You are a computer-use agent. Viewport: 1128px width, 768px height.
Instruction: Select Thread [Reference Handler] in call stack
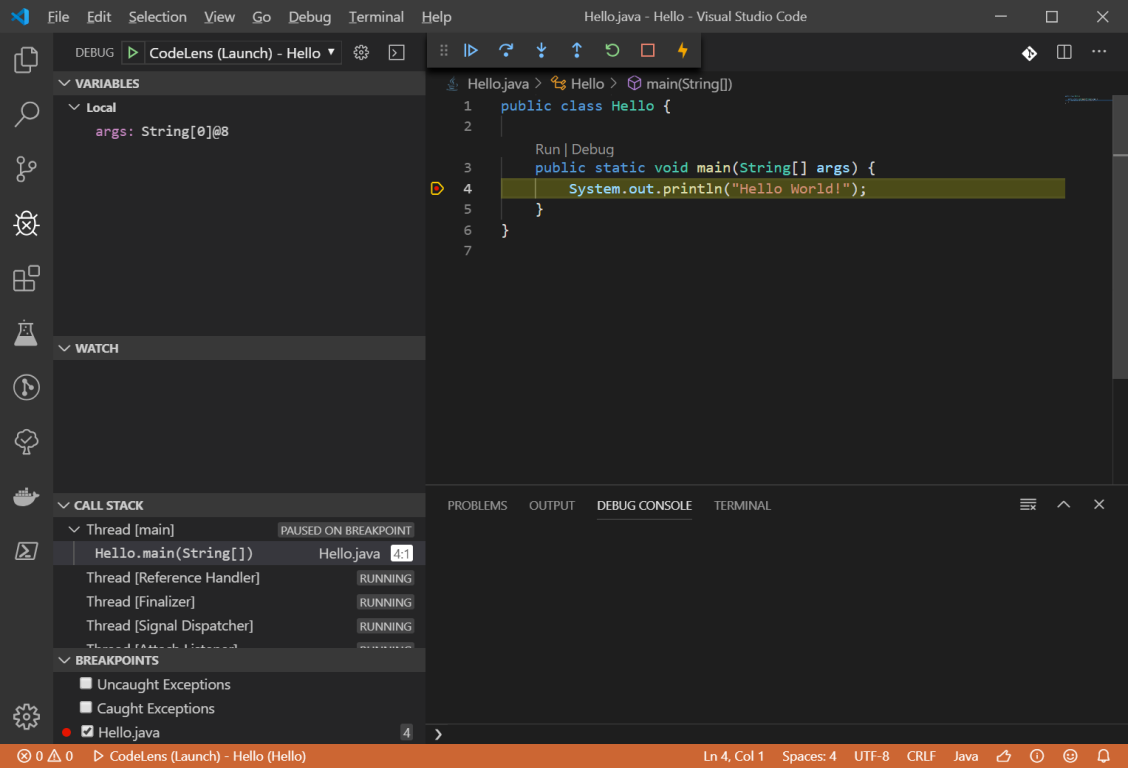point(239,577)
